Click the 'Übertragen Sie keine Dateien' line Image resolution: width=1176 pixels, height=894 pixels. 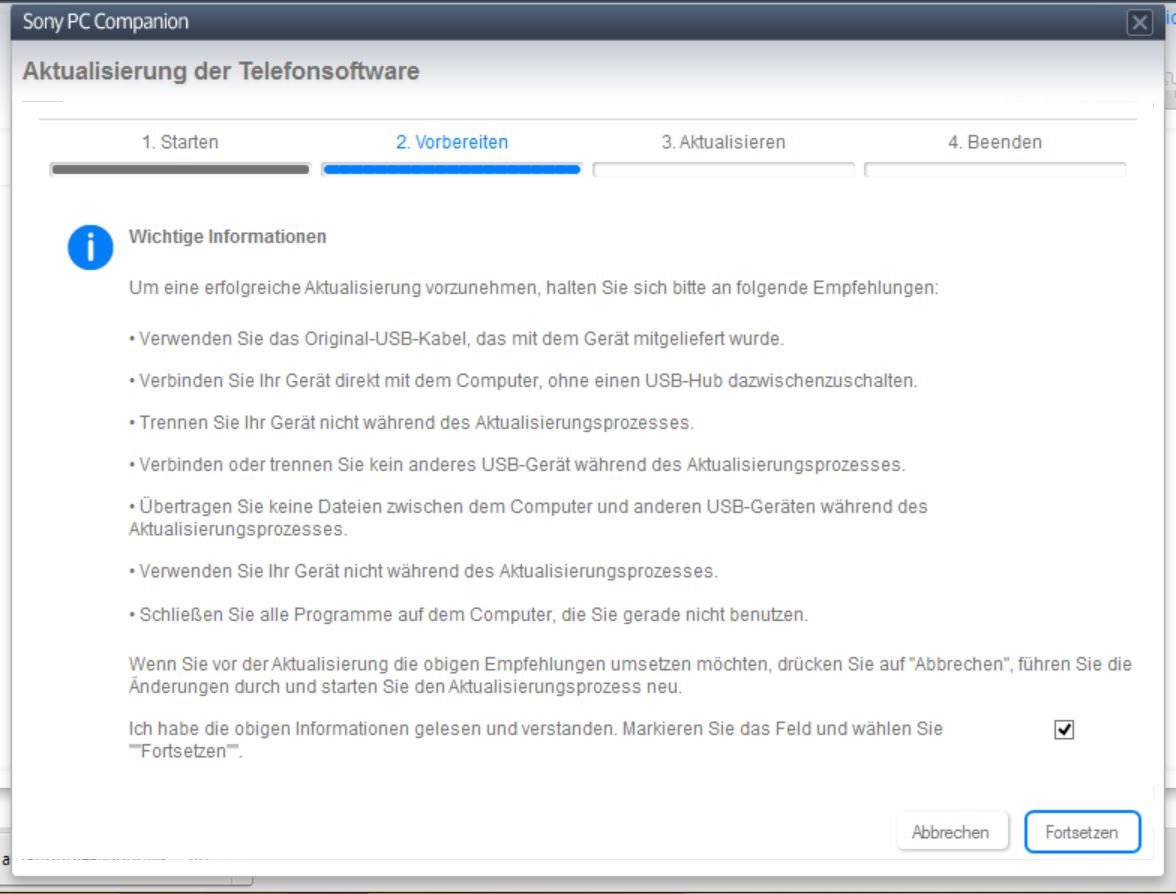529,518
